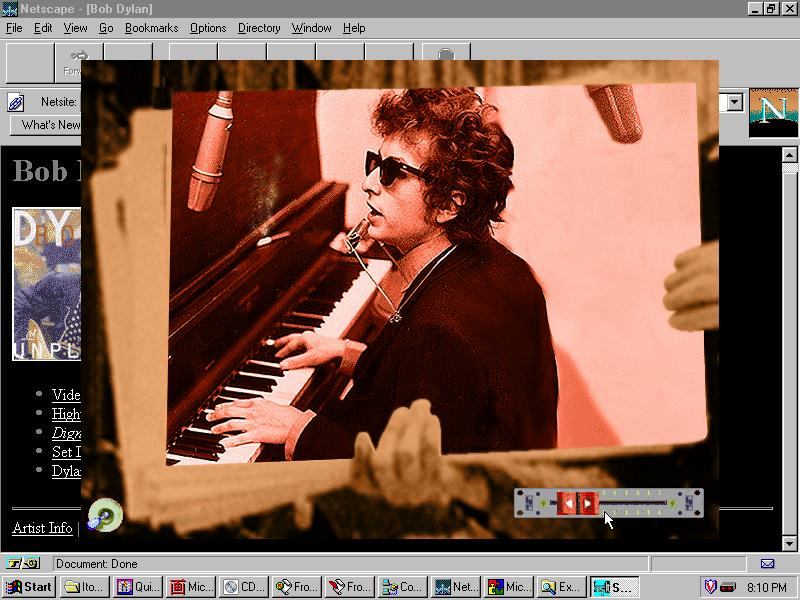
Task: Switch to 'Fro...' taskbar button beside 'Co...'
Action: (350, 587)
